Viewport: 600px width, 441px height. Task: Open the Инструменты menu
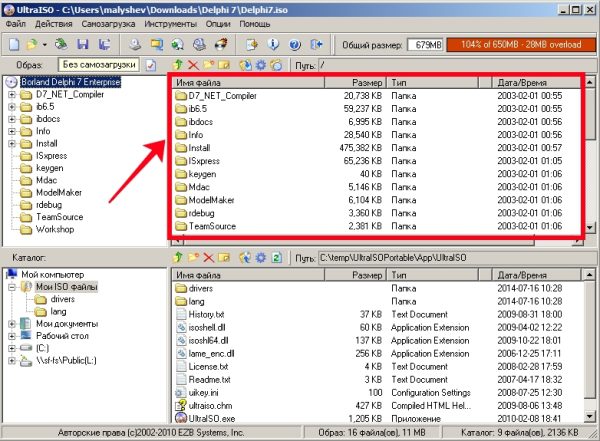coord(171,24)
